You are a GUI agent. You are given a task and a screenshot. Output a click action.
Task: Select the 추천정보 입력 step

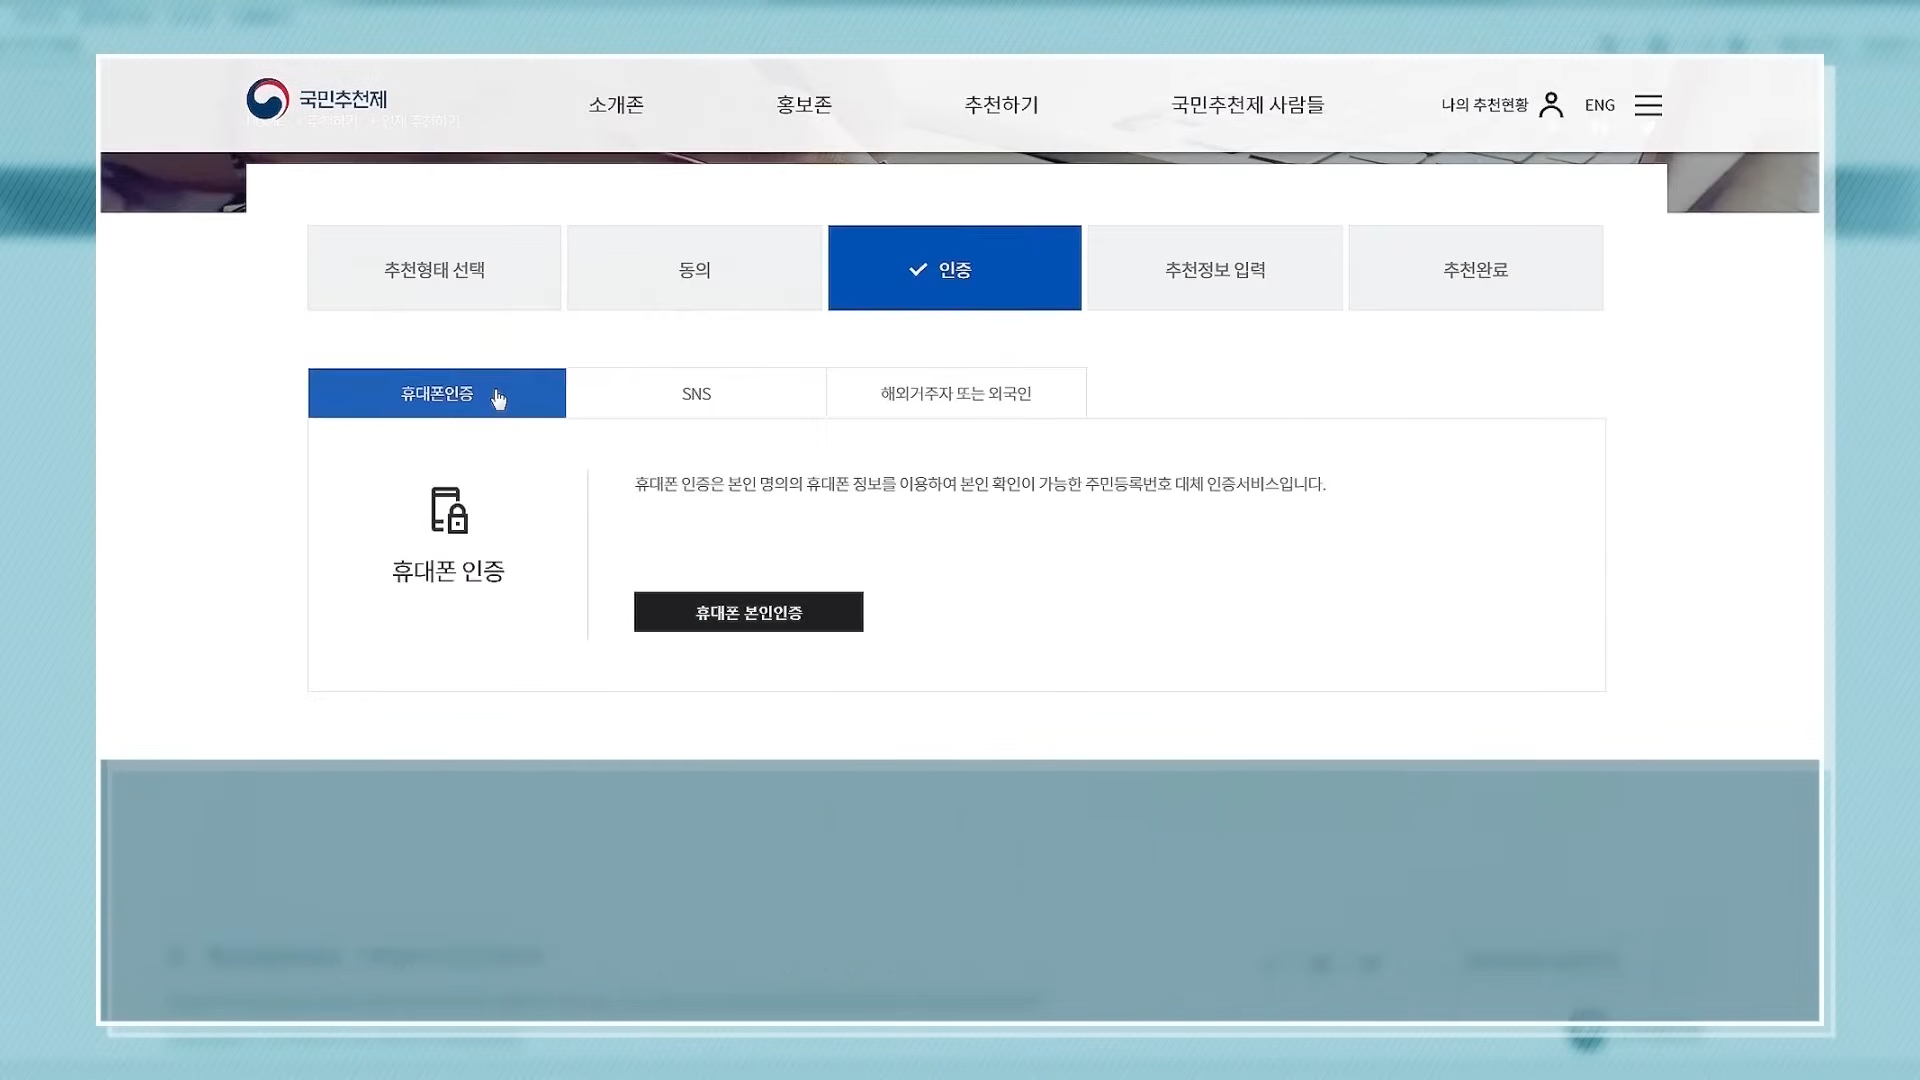(x=1215, y=269)
